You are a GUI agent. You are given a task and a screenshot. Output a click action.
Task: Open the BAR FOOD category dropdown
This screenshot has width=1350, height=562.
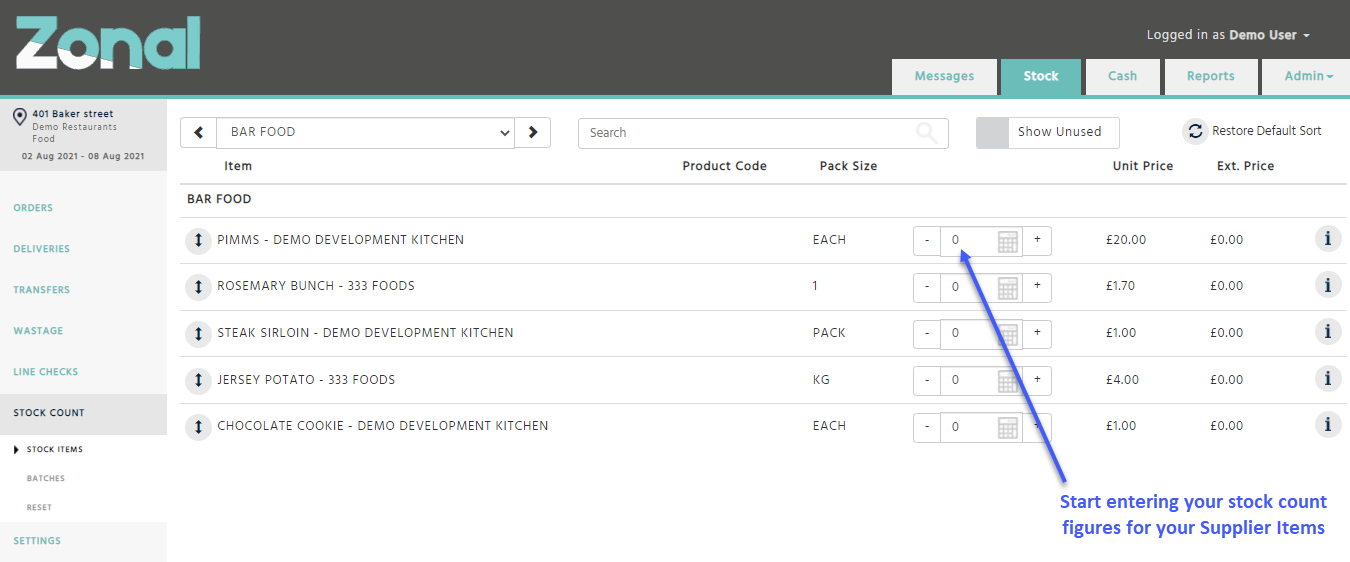click(365, 132)
